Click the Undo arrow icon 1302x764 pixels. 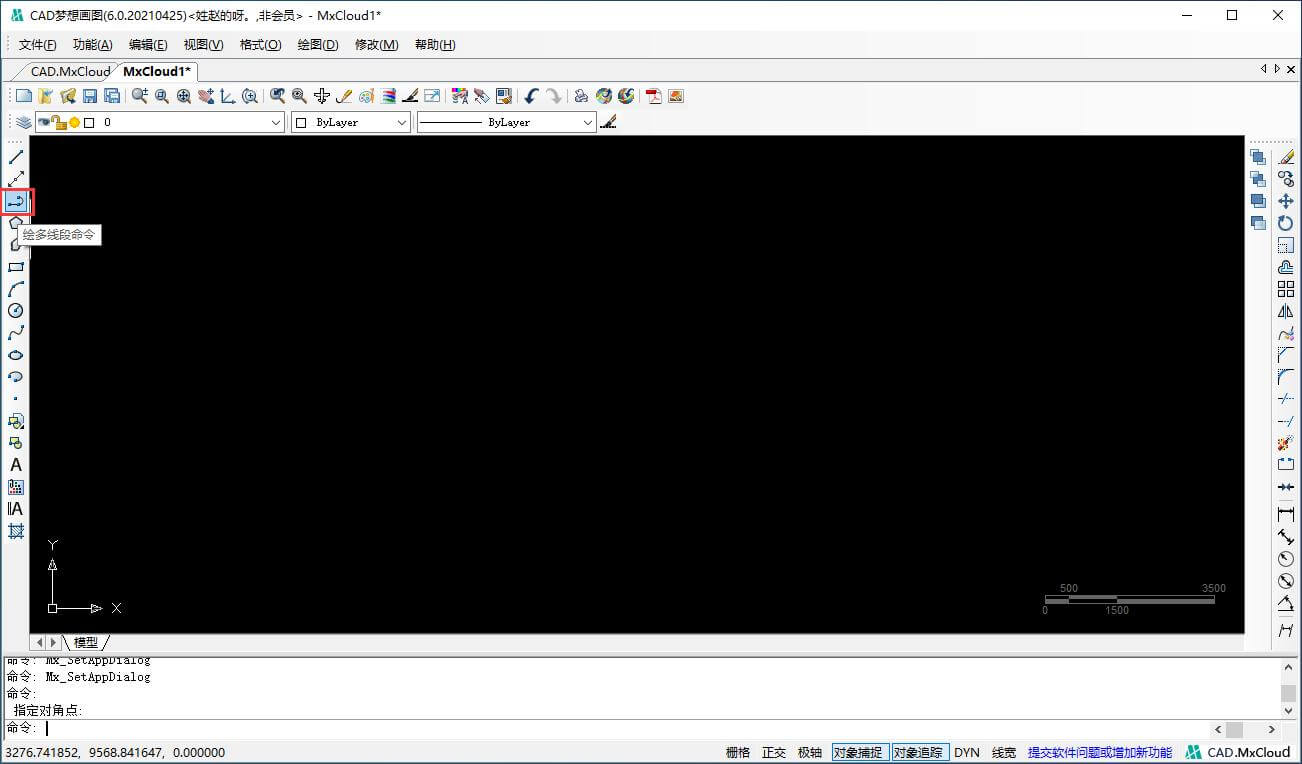(x=531, y=96)
